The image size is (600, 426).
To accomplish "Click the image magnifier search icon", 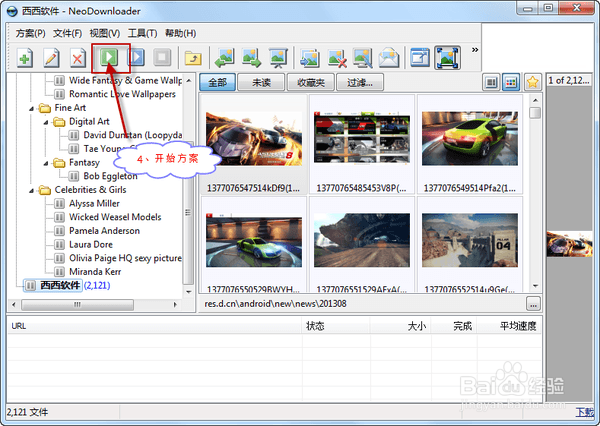I will coord(362,58).
